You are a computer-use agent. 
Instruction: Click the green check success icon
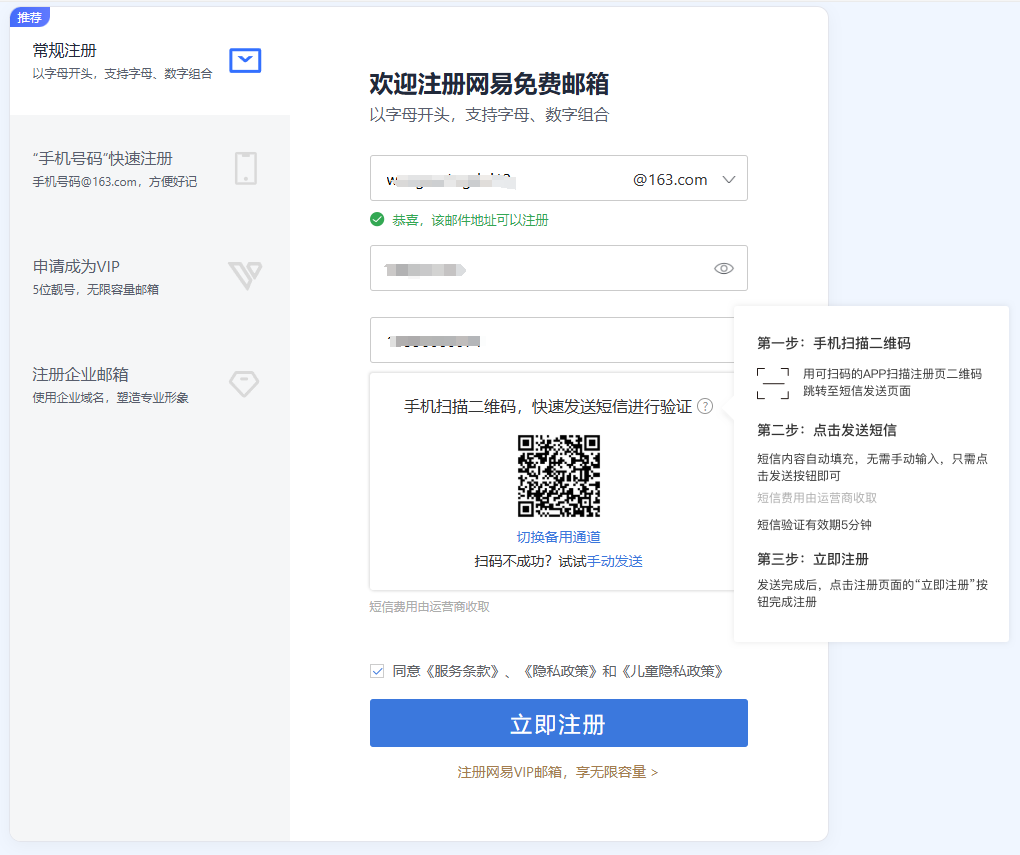[x=377, y=219]
